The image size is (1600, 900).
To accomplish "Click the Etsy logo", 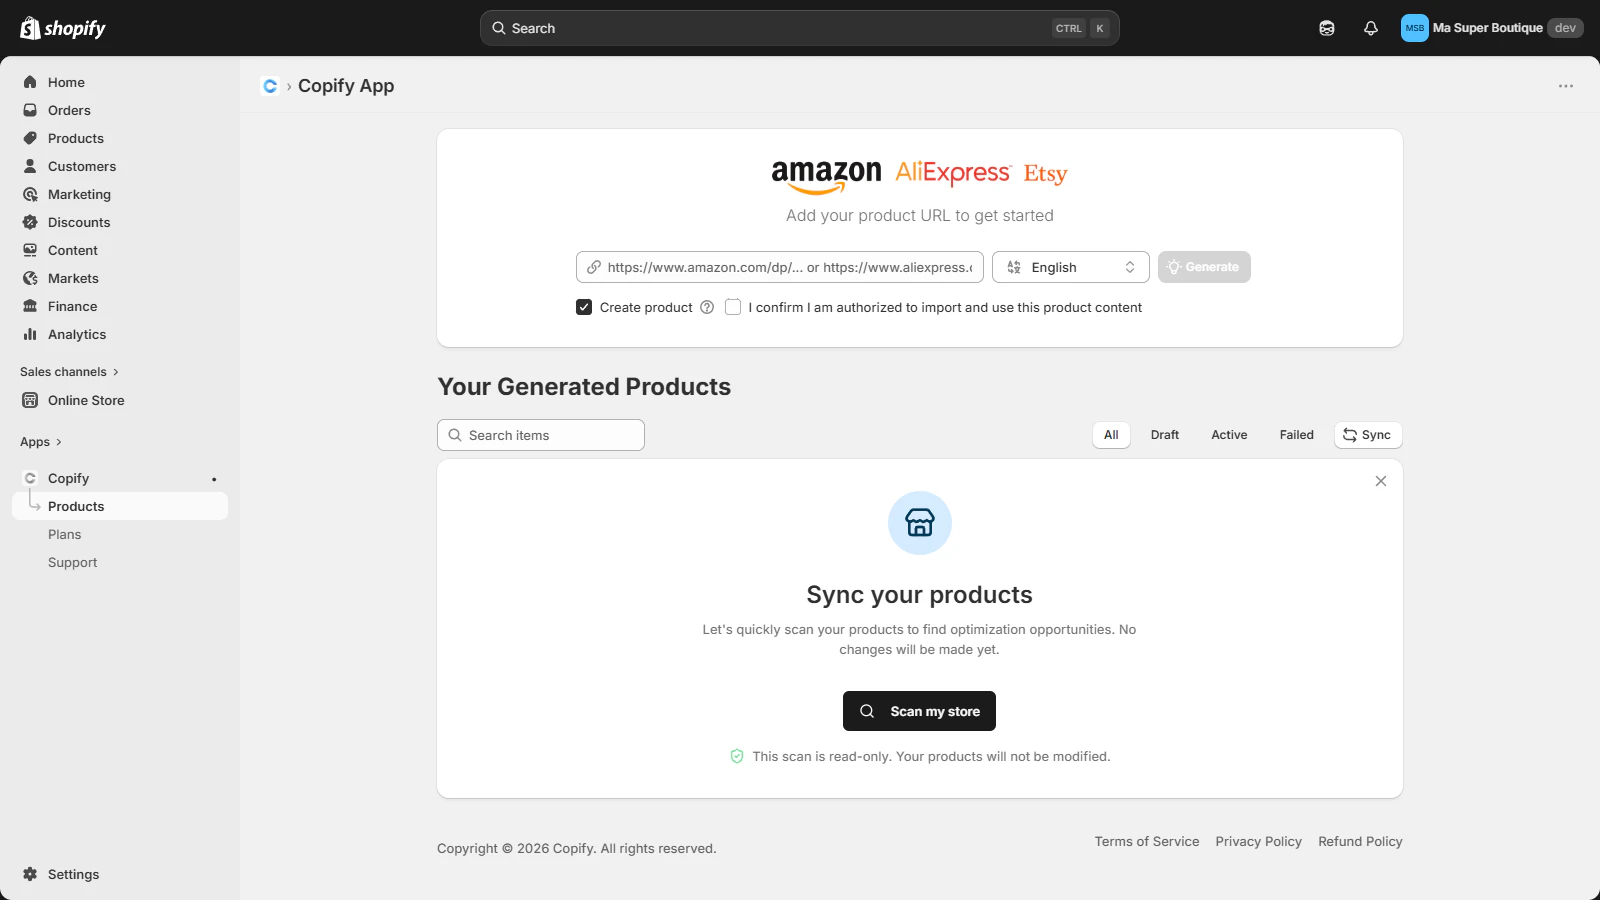I will 1046,174.
